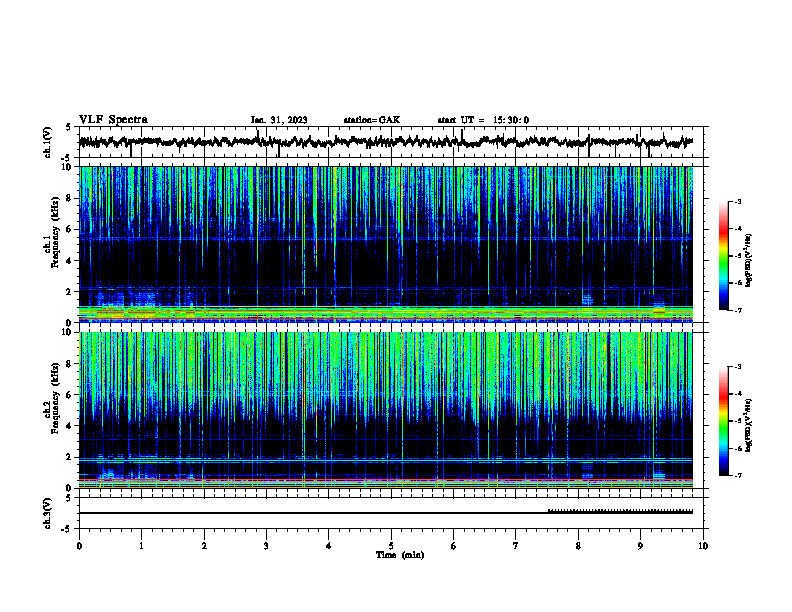Click the "Time (min)" x-axis label
Screen dimensions: 792x612
click(x=400, y=555)
